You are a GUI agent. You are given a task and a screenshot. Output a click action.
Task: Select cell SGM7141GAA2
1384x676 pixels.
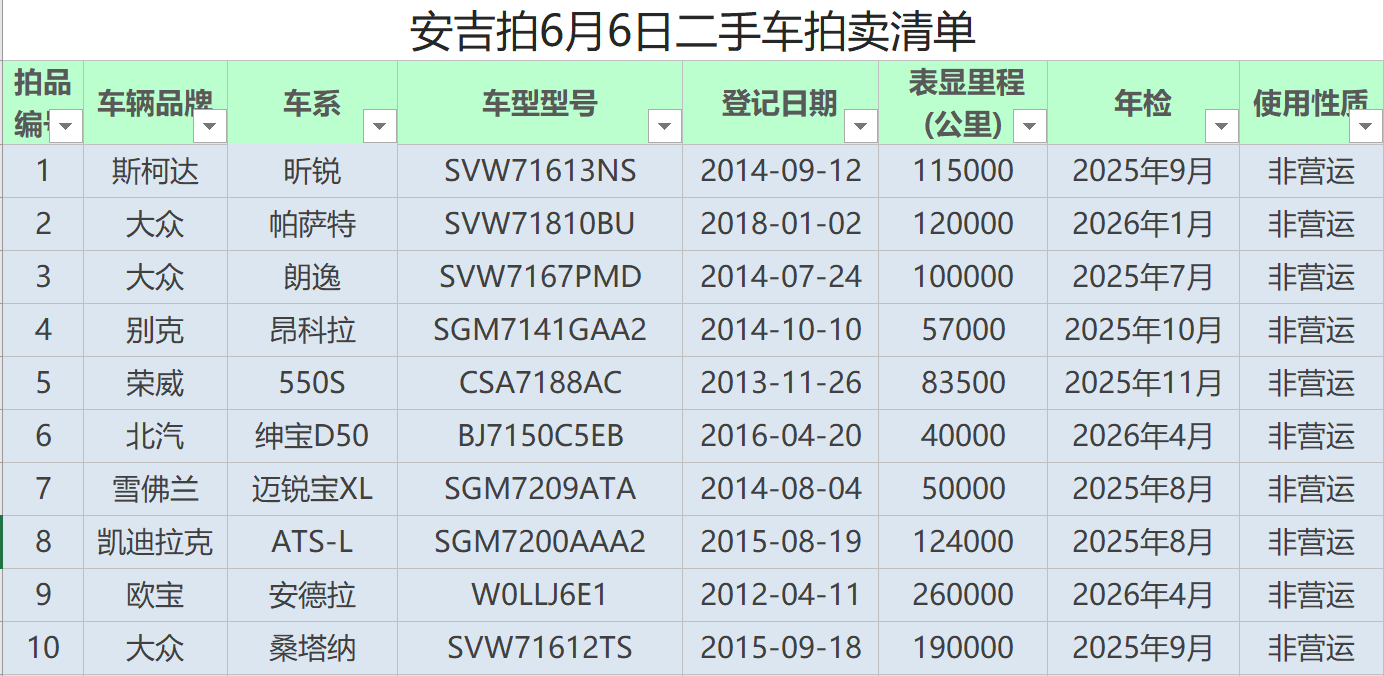click(x=540, y=330)
